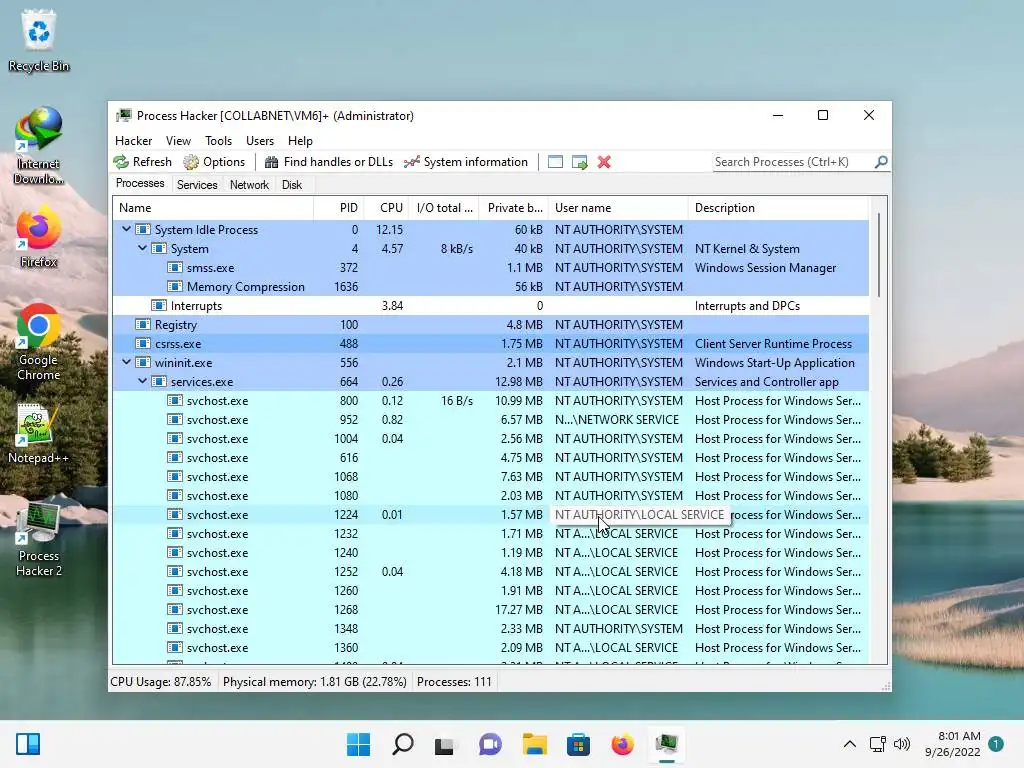Select the Recycle Bin desktop icon
Screen dimensions: 1024x768
coord(39,42)
